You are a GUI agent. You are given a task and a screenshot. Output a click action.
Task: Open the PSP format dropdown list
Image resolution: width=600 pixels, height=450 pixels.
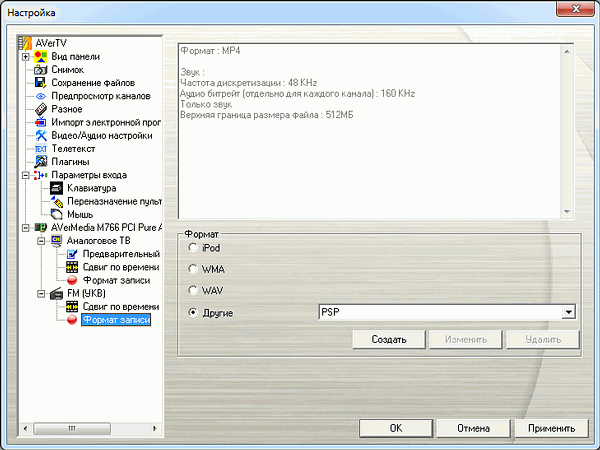pos(568,313)
